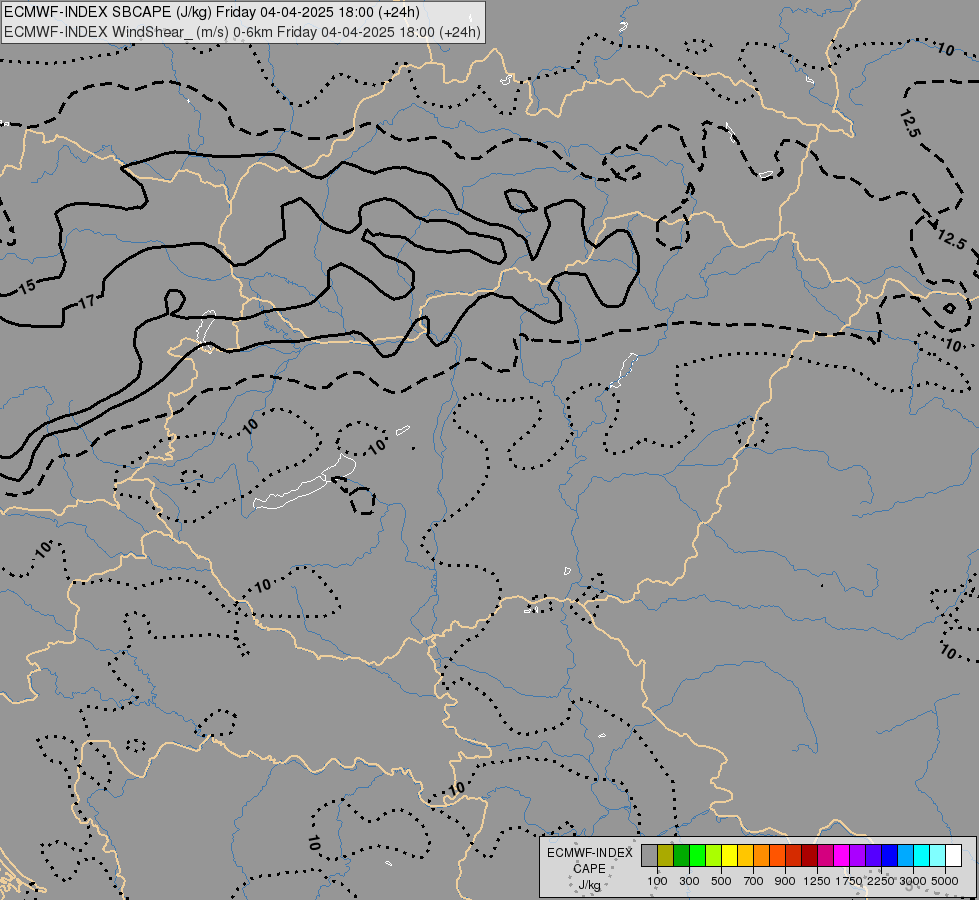The image size is (979, 900).
Task: Select the white swatch in CAPE legend
Action: (x=953, y=855)
